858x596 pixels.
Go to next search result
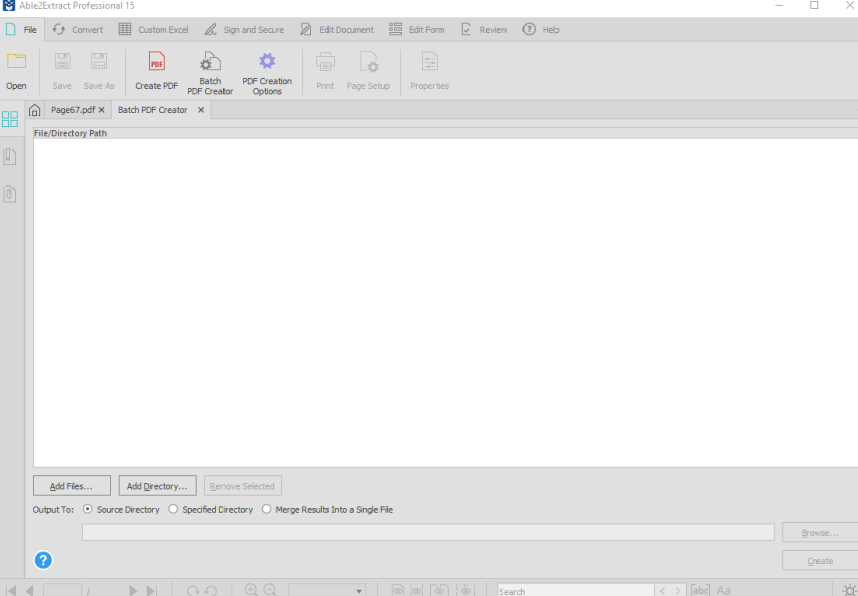[x=678, y=591]
